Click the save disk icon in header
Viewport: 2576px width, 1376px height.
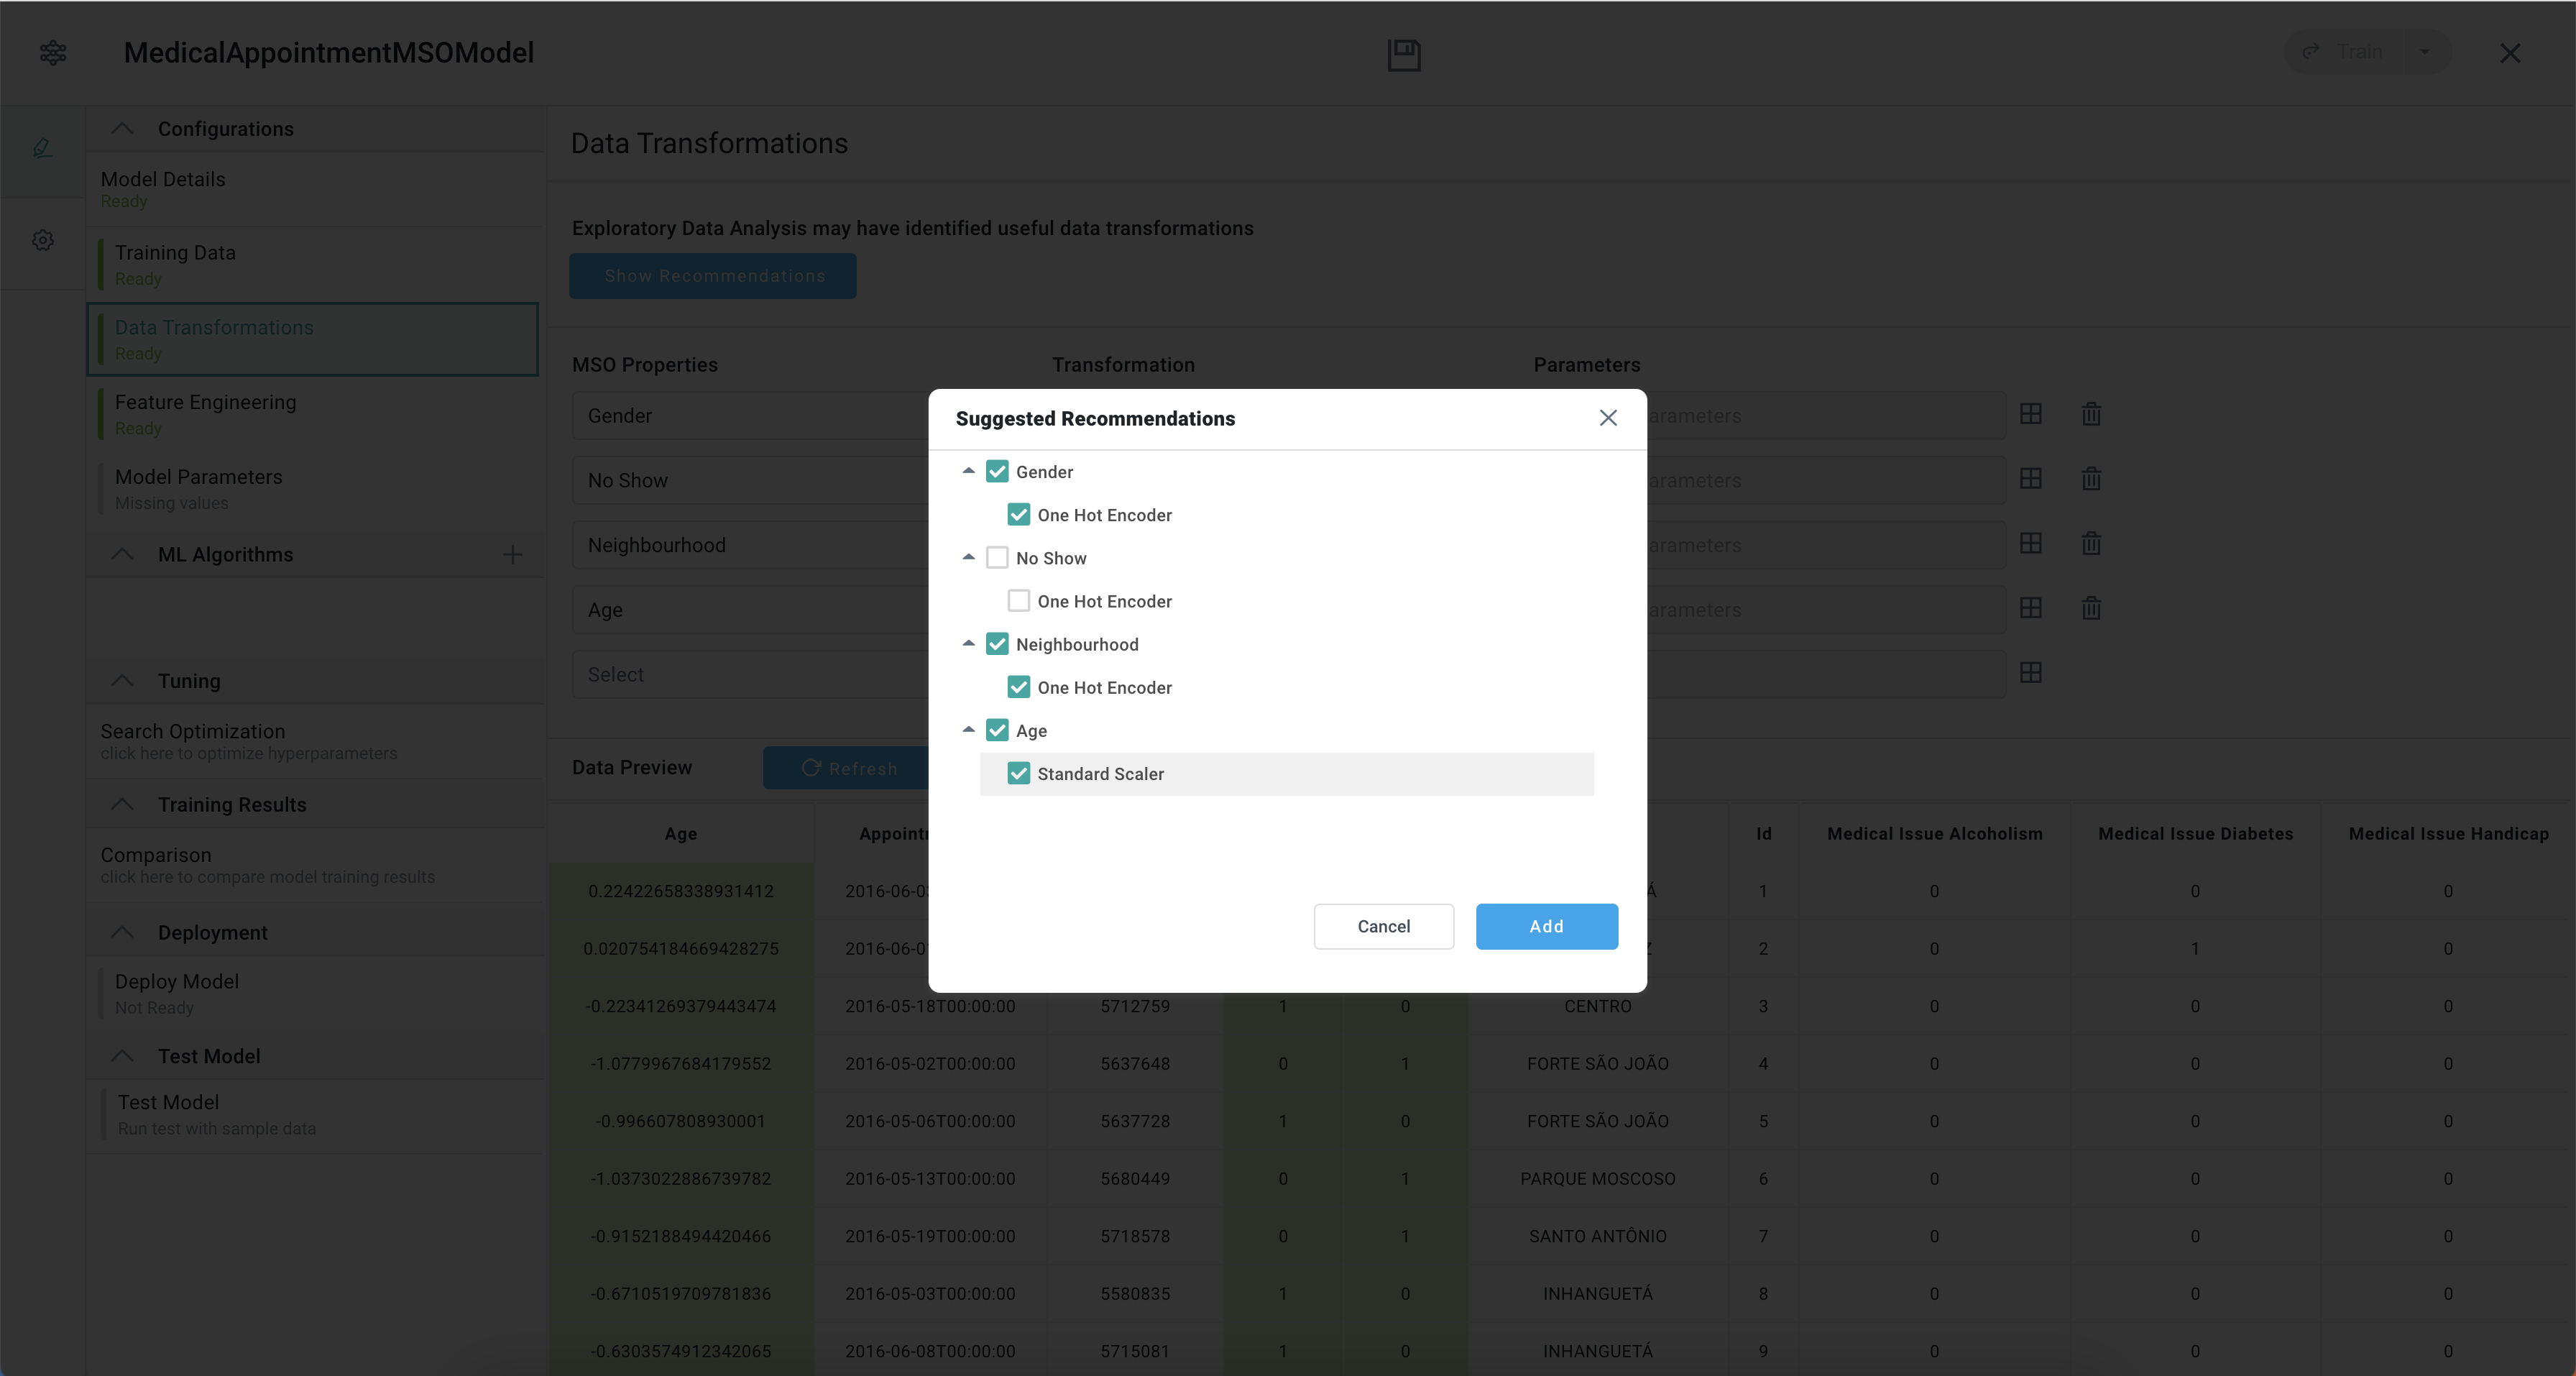(x=1403, y=54)
